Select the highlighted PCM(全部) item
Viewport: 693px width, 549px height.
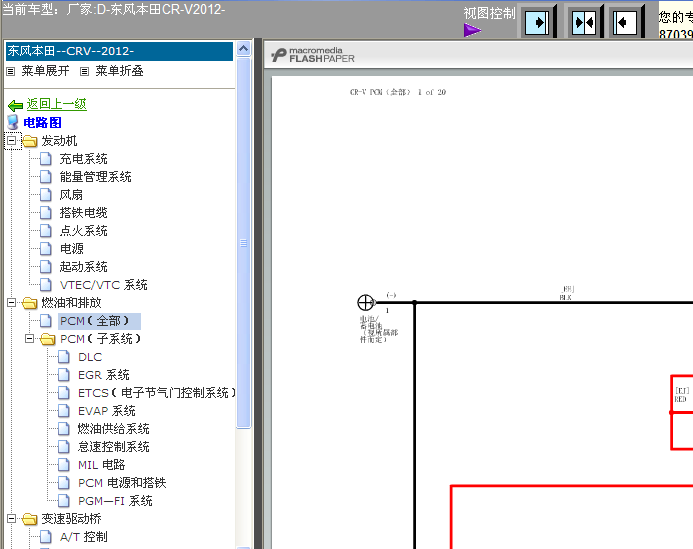pos(99,321)
